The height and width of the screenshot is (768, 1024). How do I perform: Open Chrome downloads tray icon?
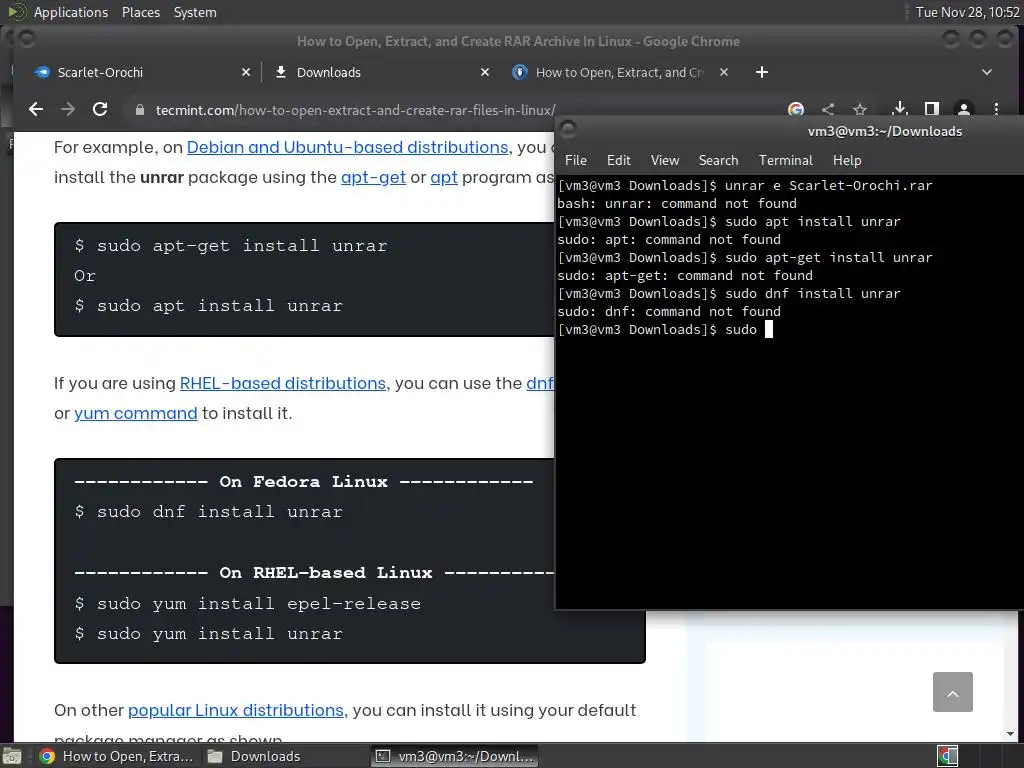899,108
